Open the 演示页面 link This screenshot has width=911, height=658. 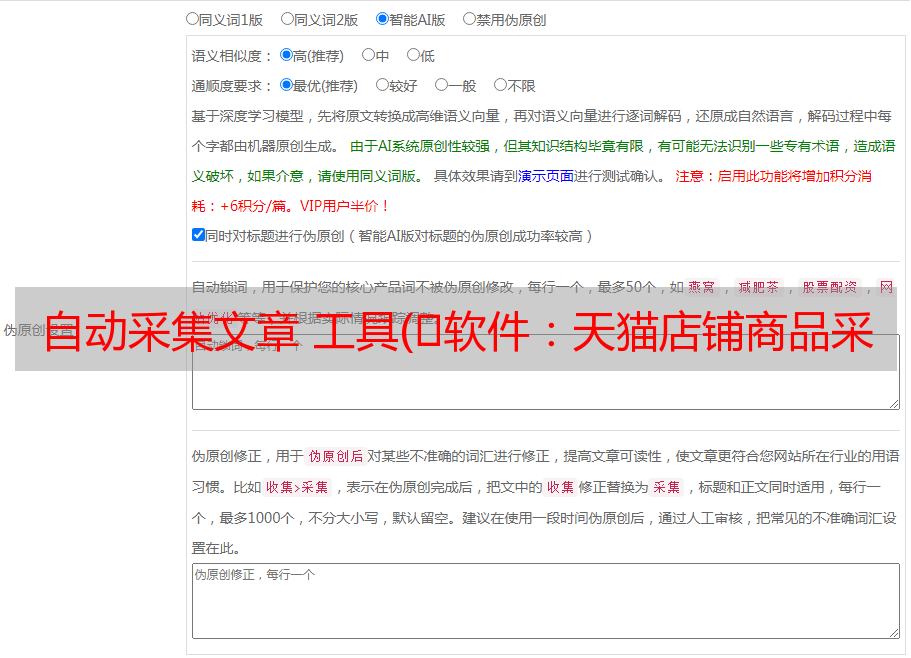[x=545, y=176]
